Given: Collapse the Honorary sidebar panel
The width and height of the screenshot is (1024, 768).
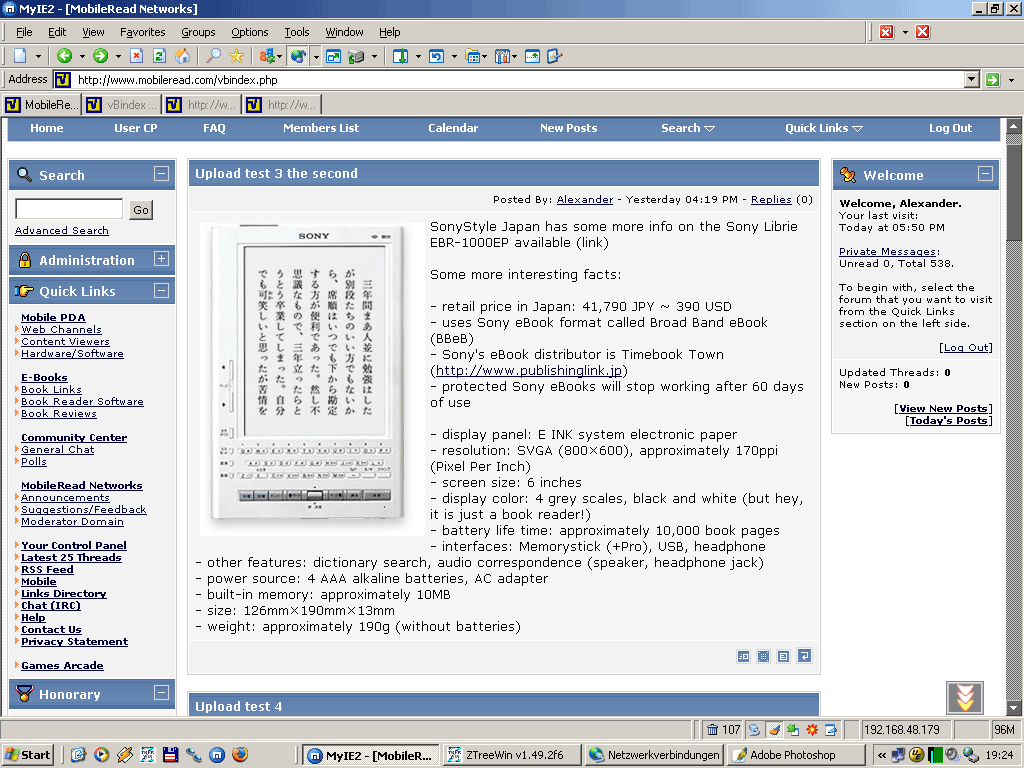Looking at the screenshot, I should 161,693.
